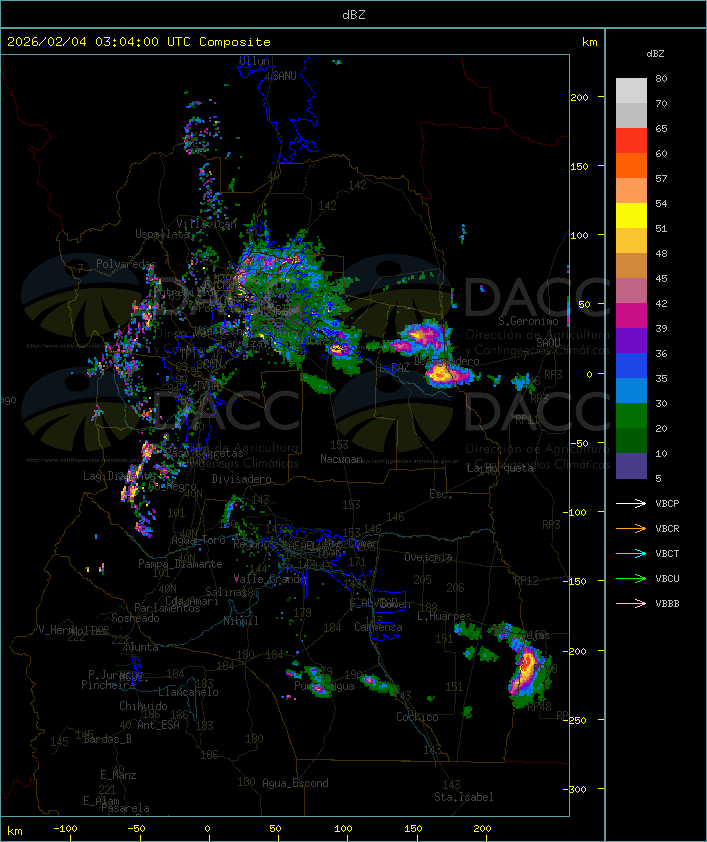Screen dimensions: 707x842
Task: Click the Pampa_Diamante map label
Action: click(x=180, y=564)
